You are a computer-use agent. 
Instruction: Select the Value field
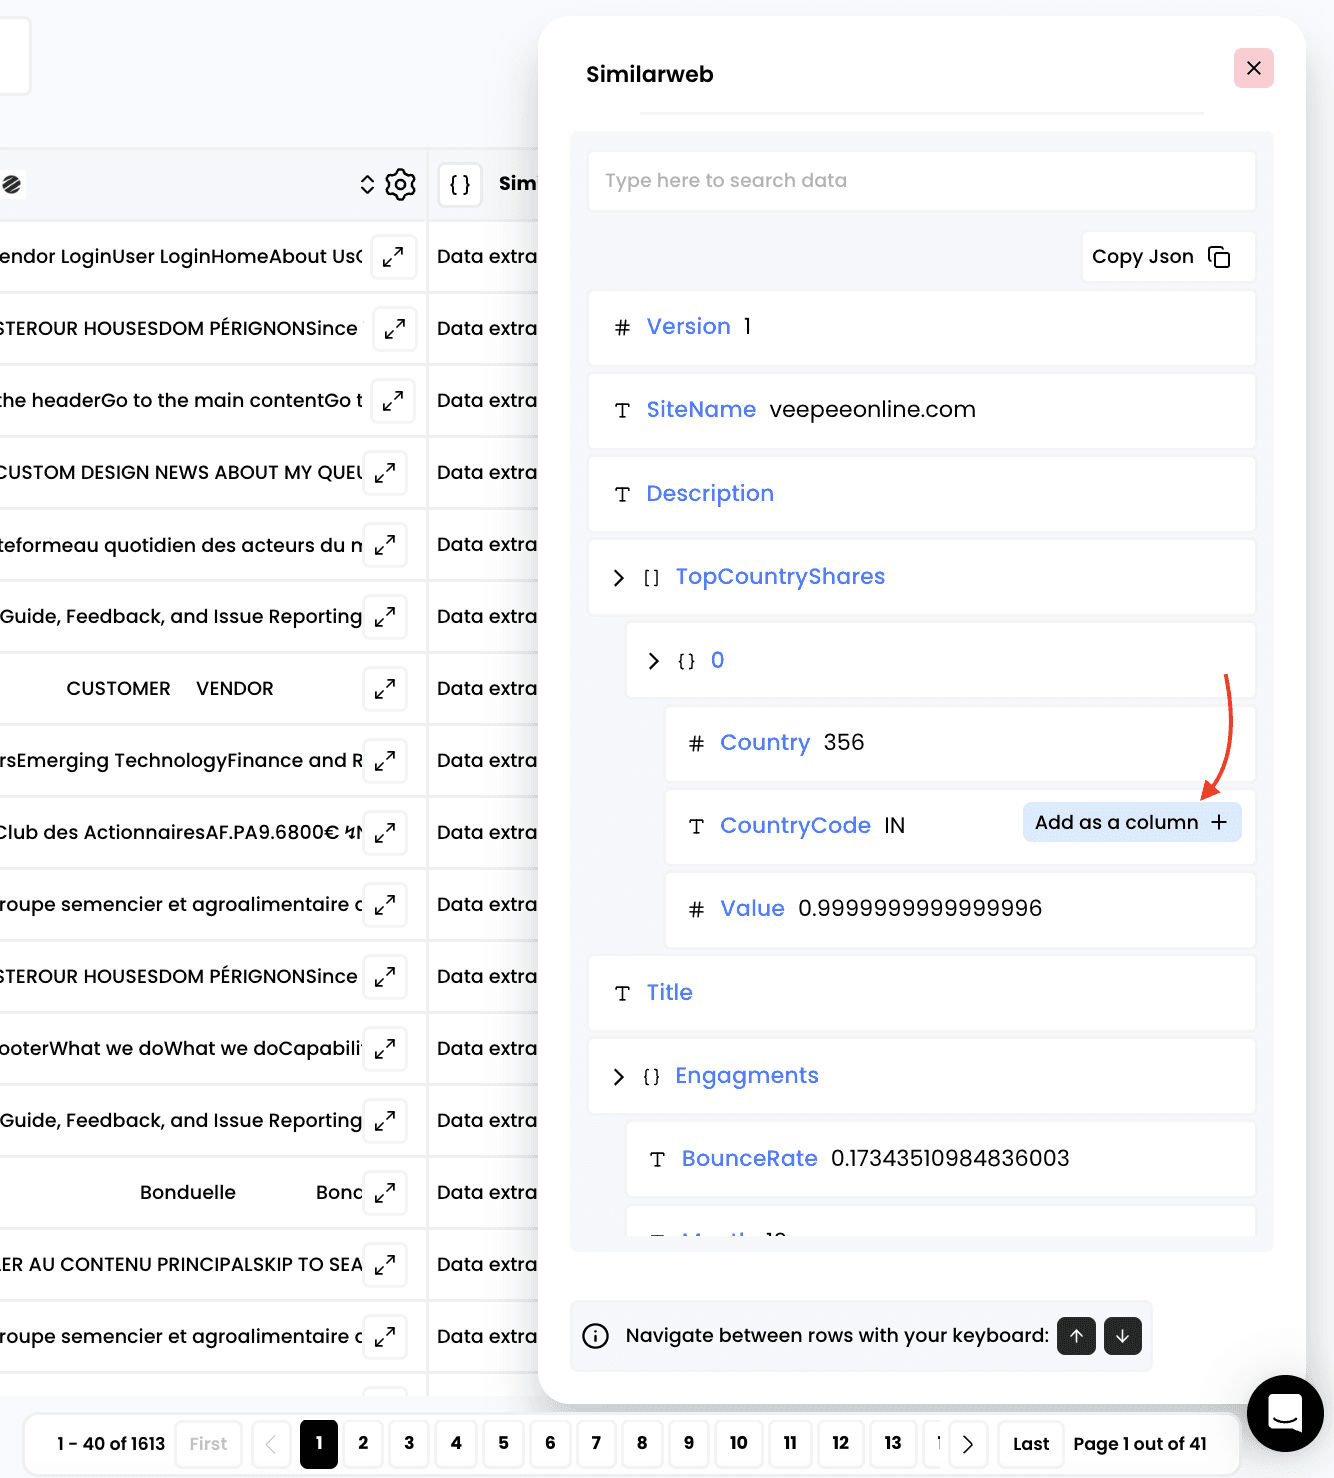tap(959, 909)
